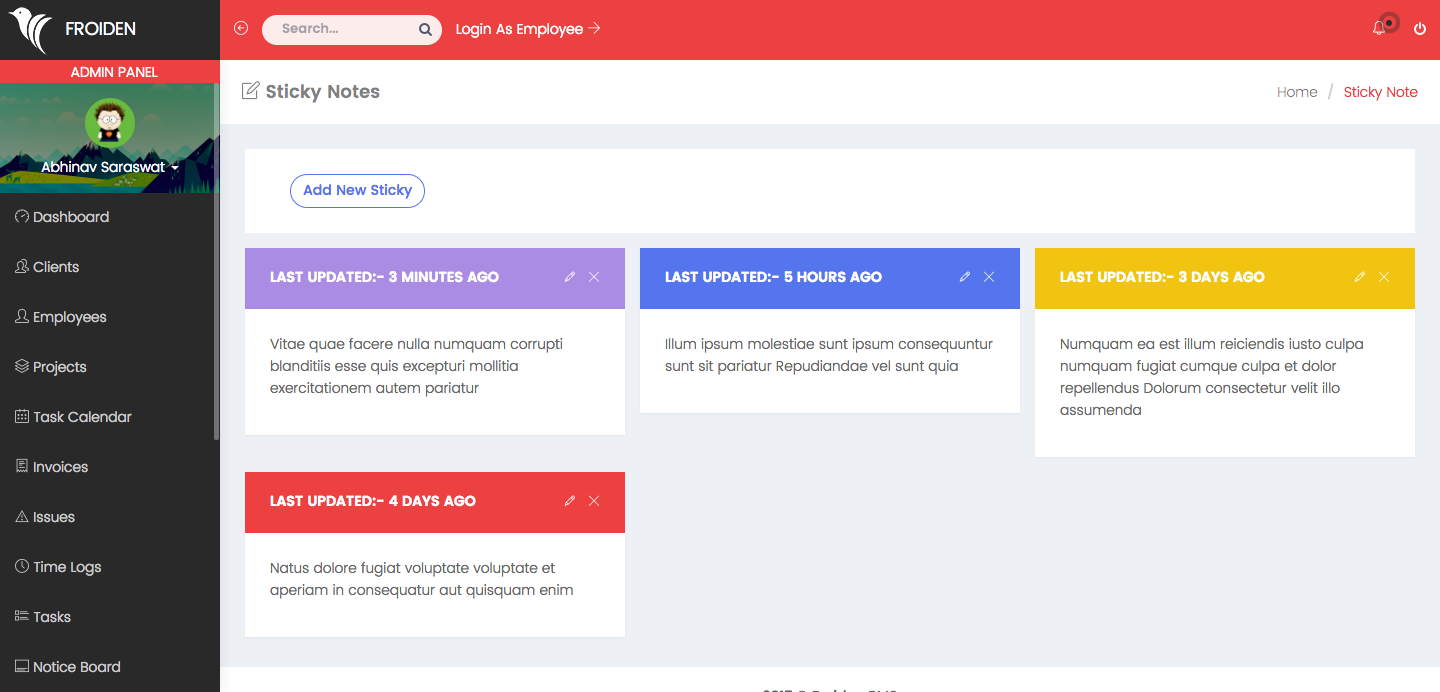Click the search magnifier icon

425,30
